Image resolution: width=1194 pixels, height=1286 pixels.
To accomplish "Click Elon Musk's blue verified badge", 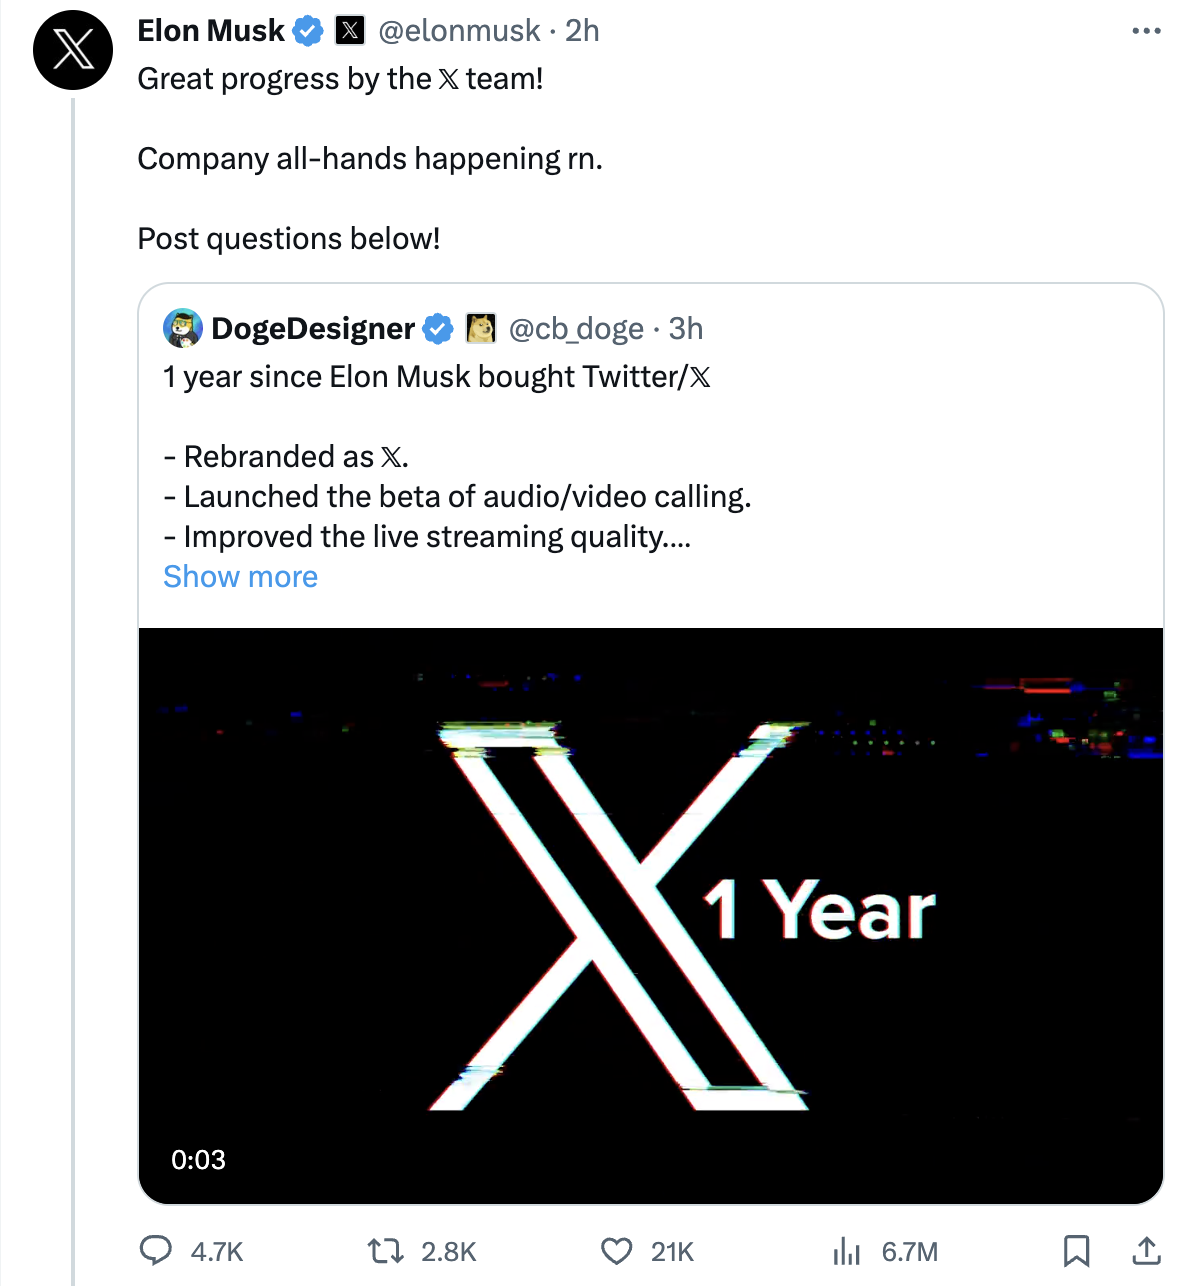I will [x=308, y=31].
